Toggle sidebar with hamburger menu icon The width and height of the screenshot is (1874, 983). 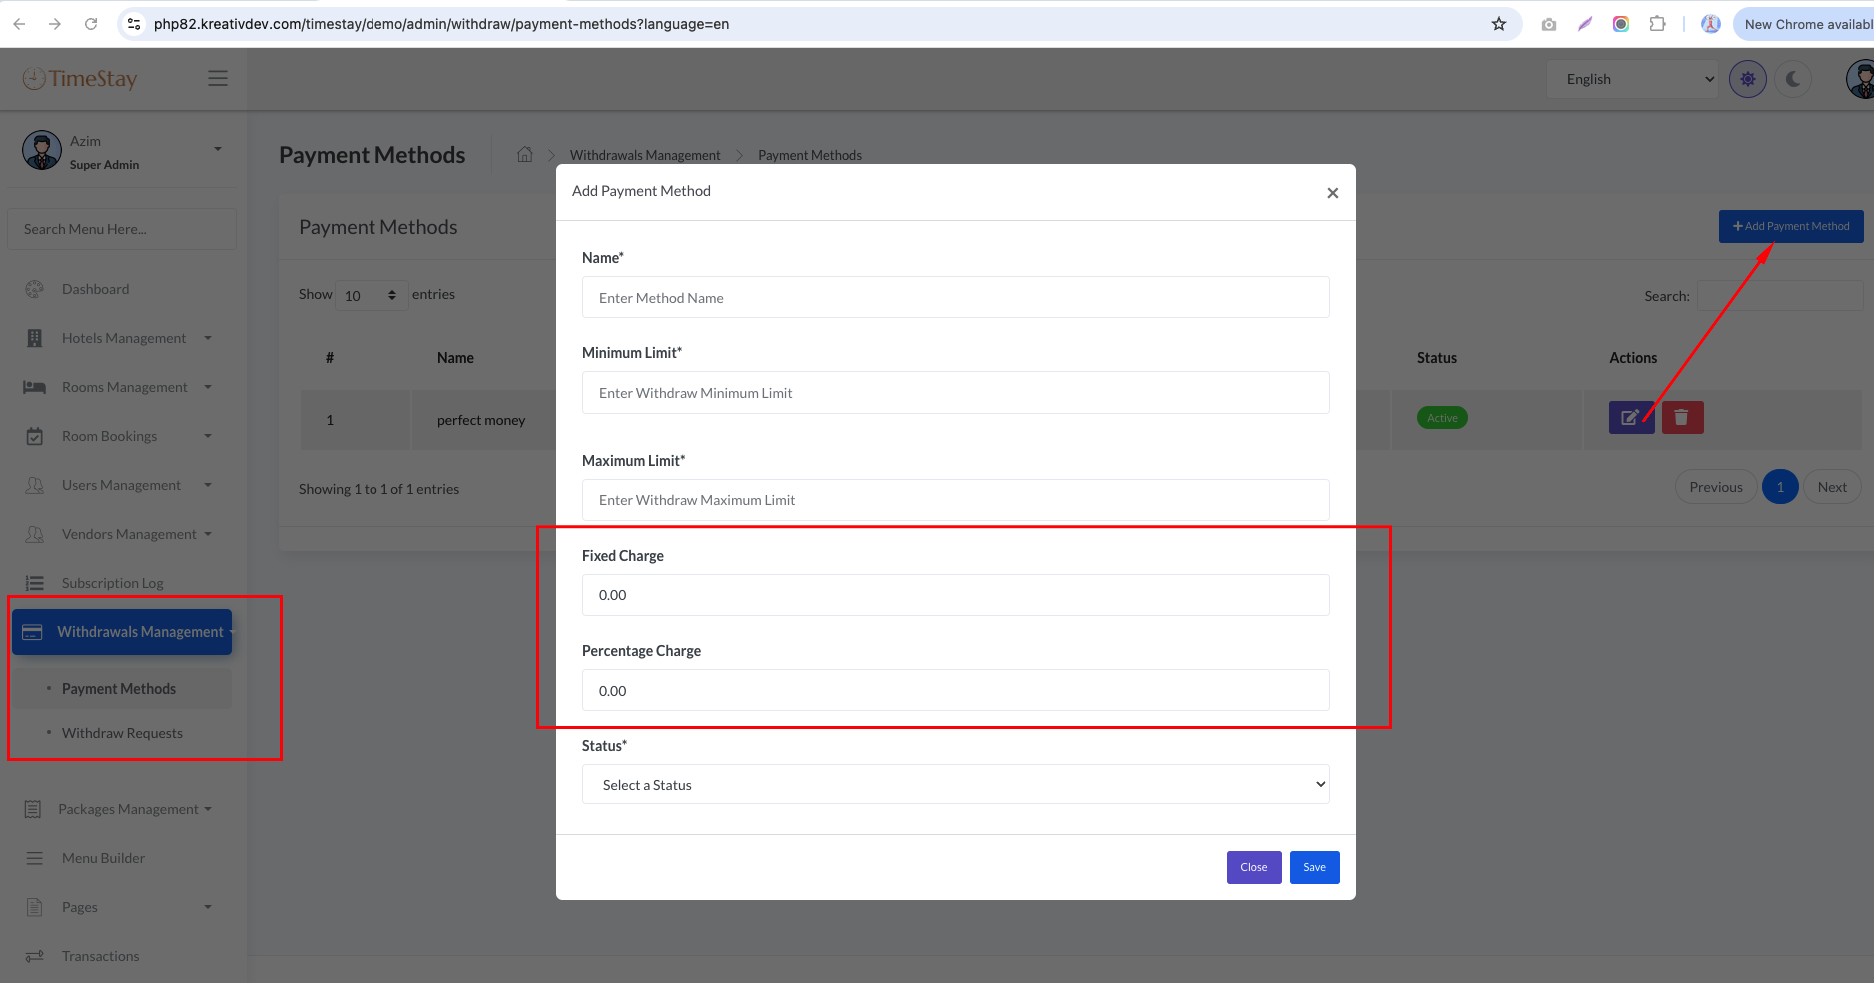point(218,78)
